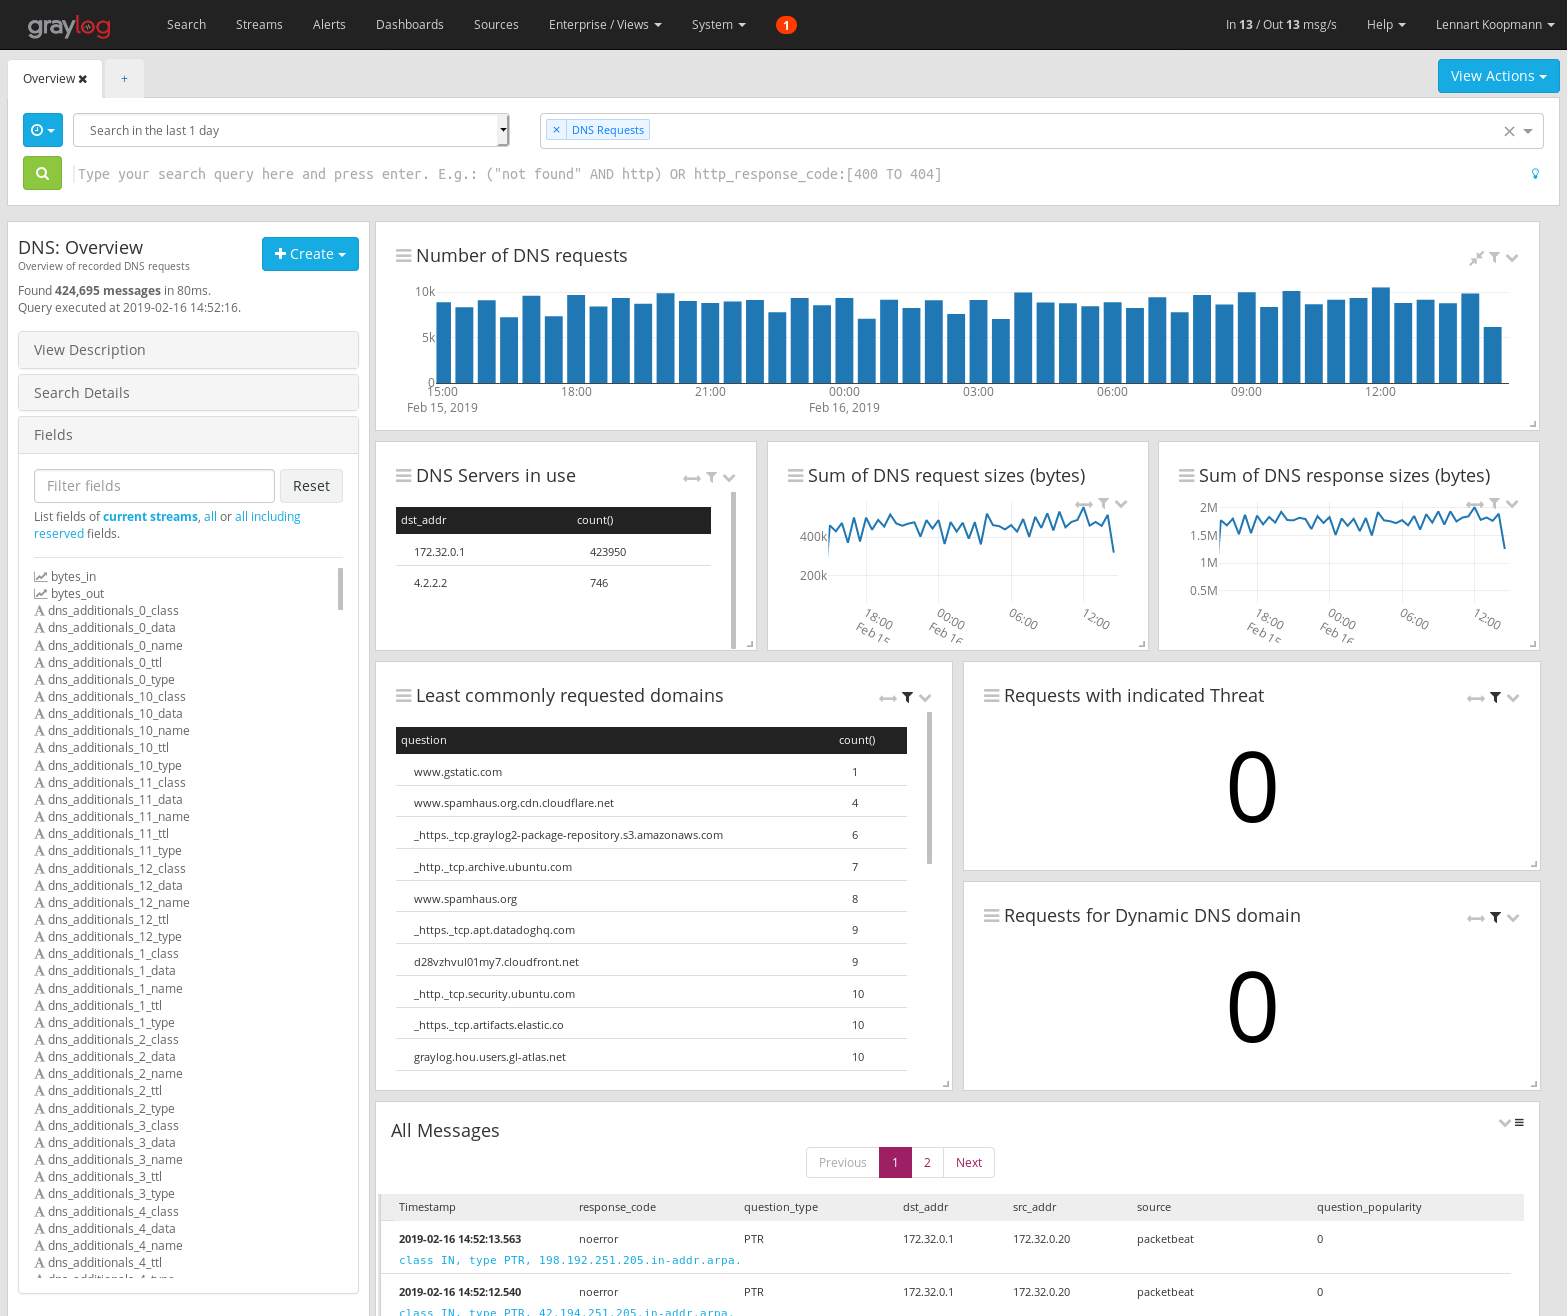This screenshot has width=1567, height=1316.
Task: Click the Next pagination button
Action: (969, 1162)
